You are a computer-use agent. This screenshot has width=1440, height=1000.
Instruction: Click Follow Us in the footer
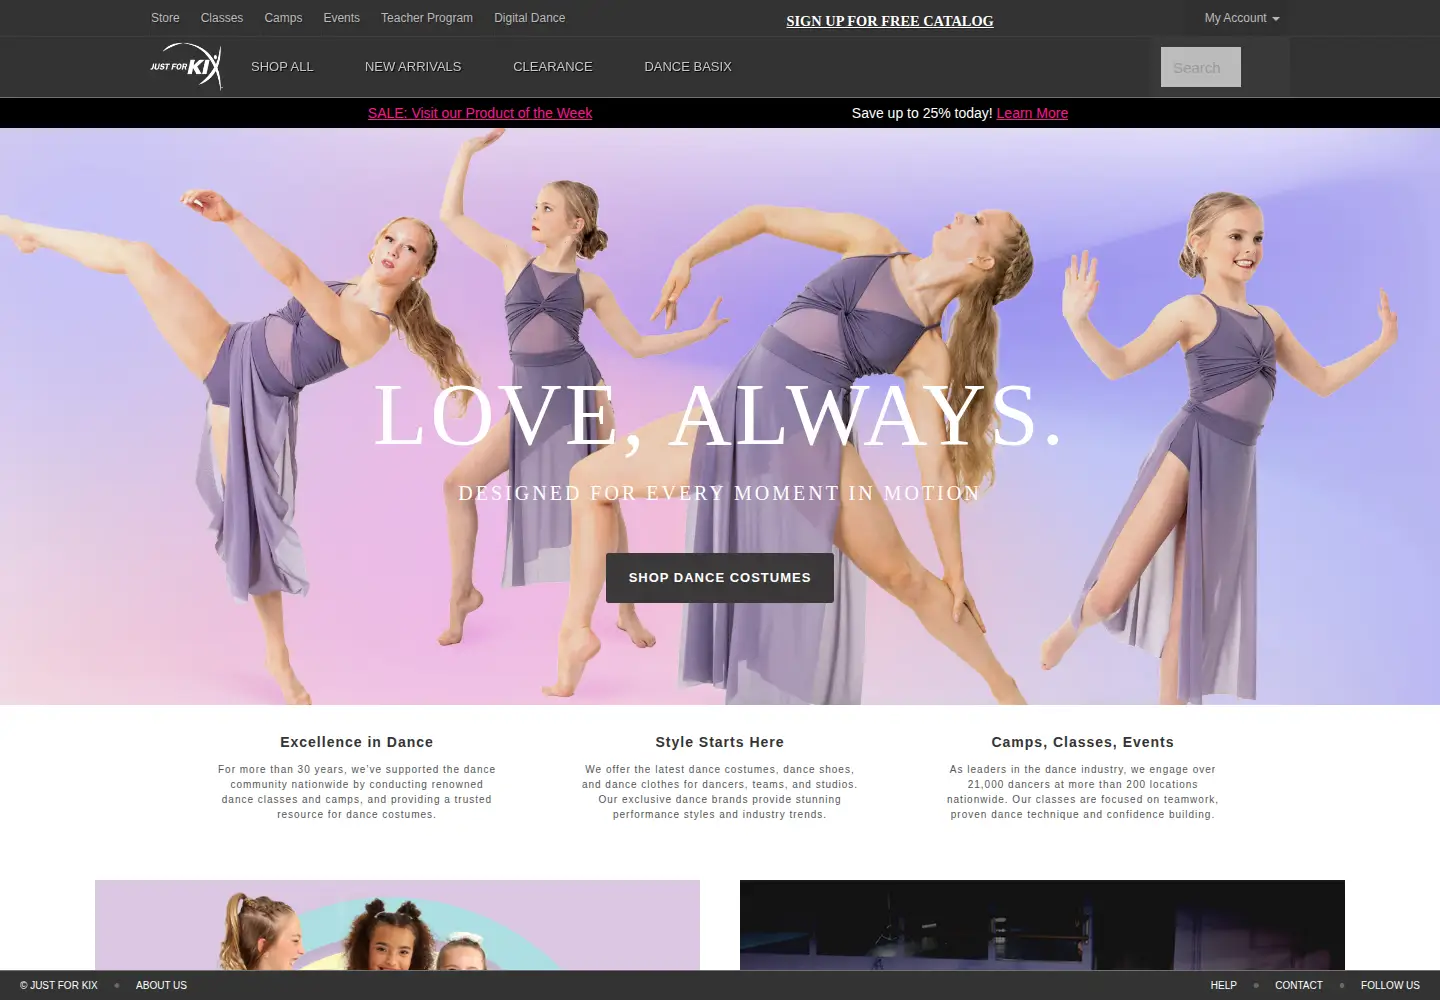pos(1390,985)
